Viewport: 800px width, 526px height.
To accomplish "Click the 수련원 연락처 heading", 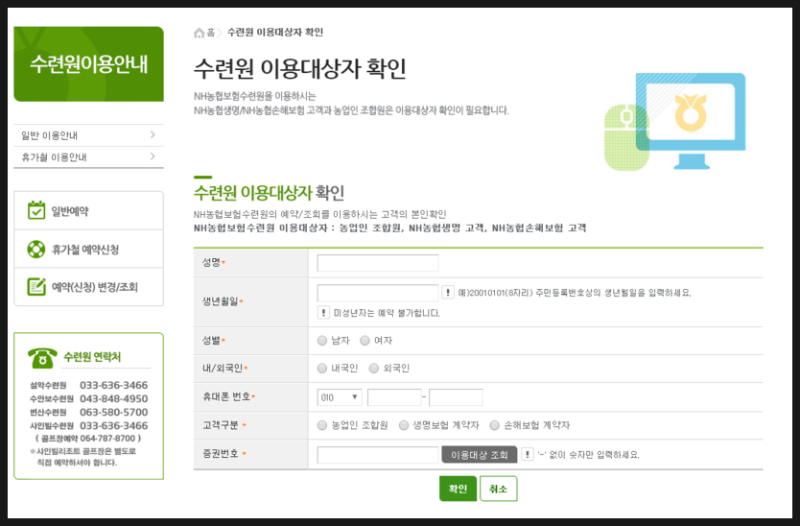I will [x=92, y=357].
